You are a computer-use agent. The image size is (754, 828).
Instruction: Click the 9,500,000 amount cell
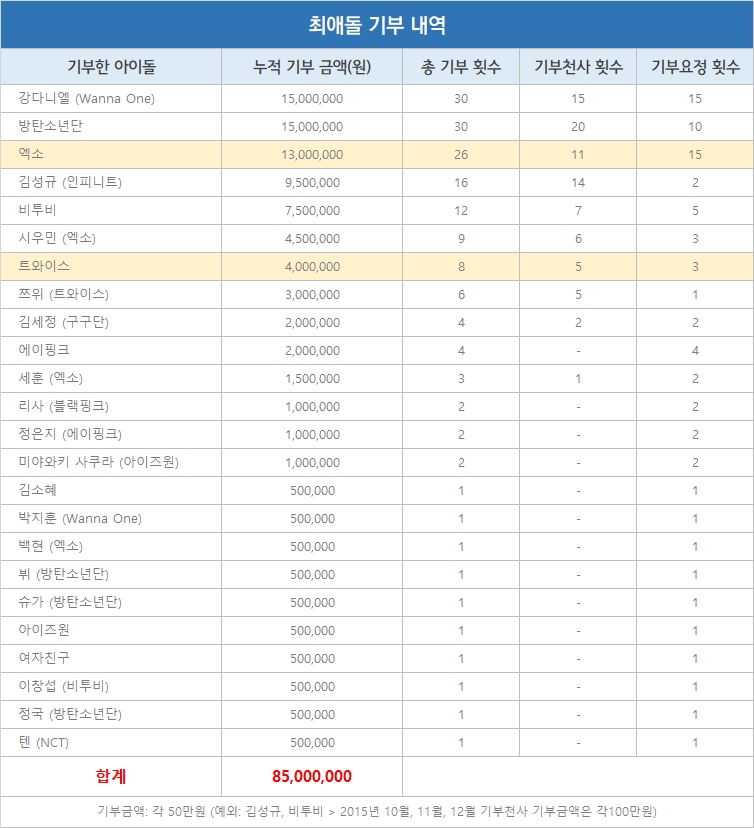point(312,183)
